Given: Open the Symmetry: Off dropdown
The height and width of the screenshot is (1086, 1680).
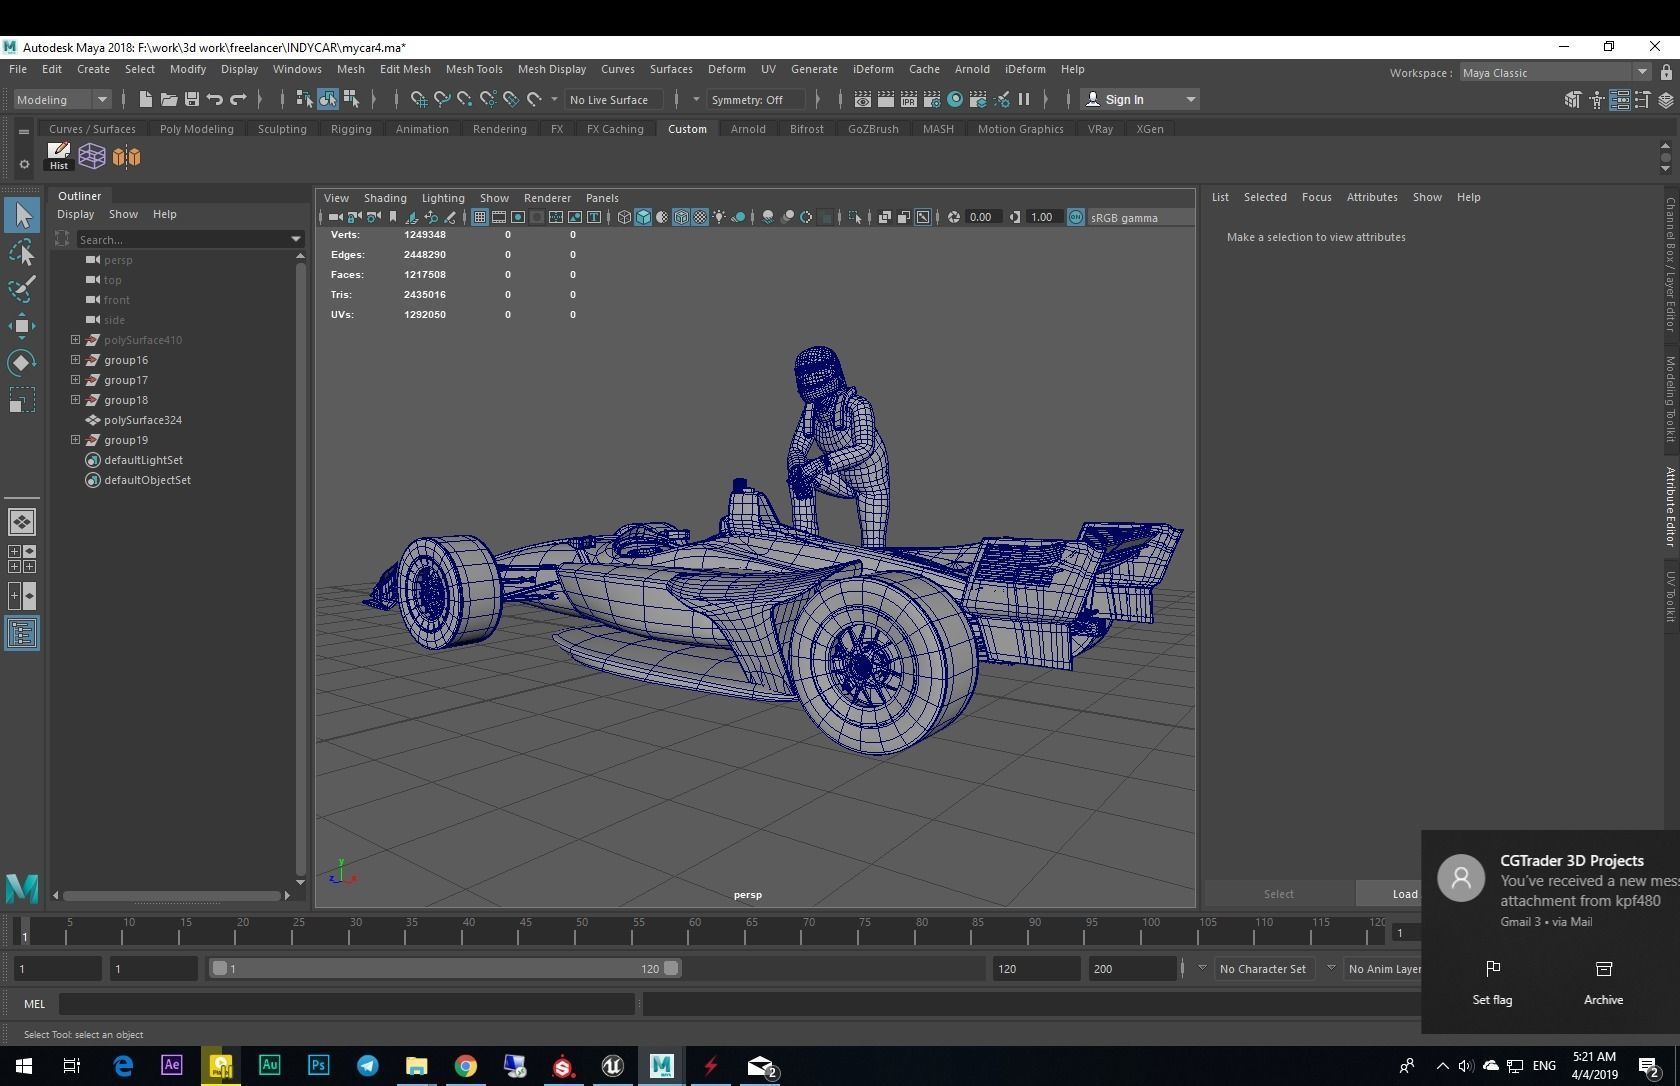Looking at the screenshot, I should click(756, 99).
